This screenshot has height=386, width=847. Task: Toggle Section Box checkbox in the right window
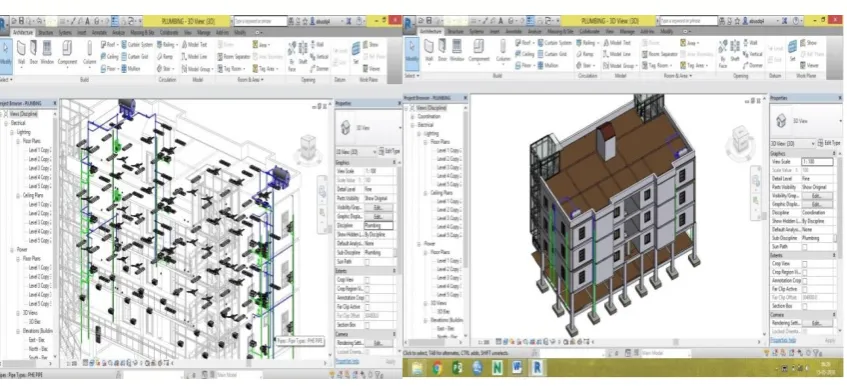tap(805, 306)
